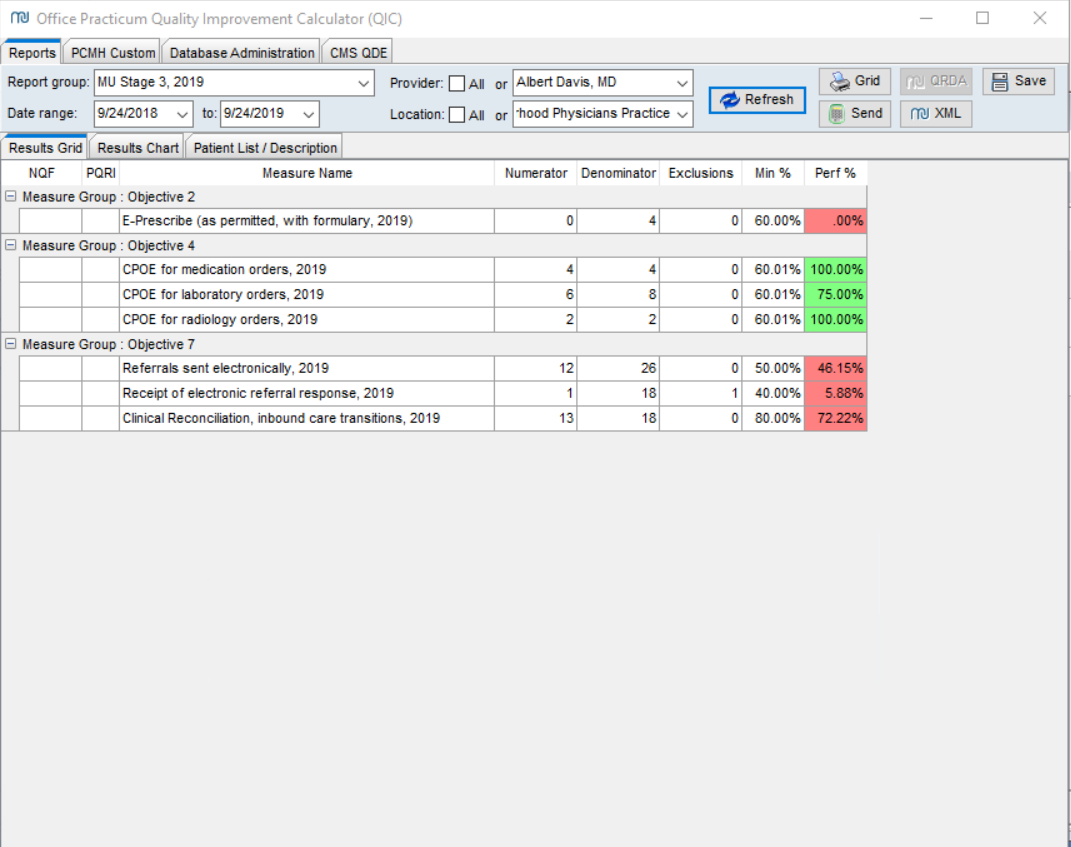Collapse Measure Group Objective 4
Viewport: 1071px width, 847px height.
(10, 245)
